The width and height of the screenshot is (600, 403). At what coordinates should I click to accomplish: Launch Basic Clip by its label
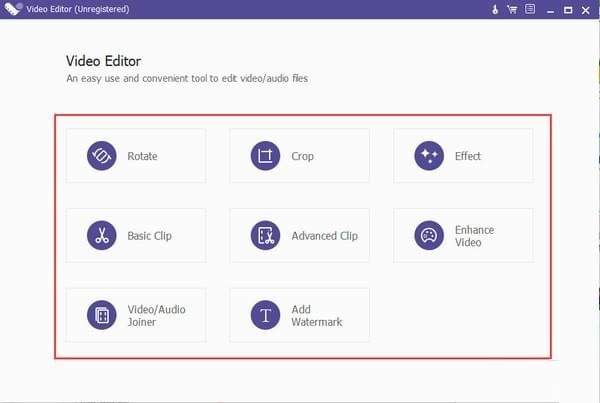pyautogui.click(x=150, y=236)
